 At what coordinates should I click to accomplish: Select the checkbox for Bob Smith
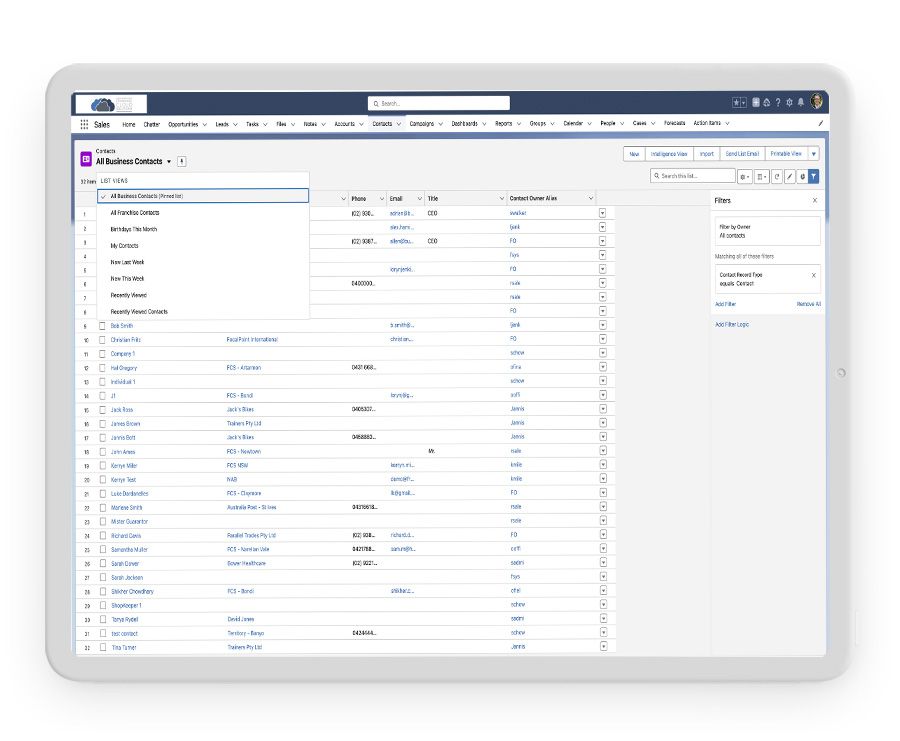point(102,325)
